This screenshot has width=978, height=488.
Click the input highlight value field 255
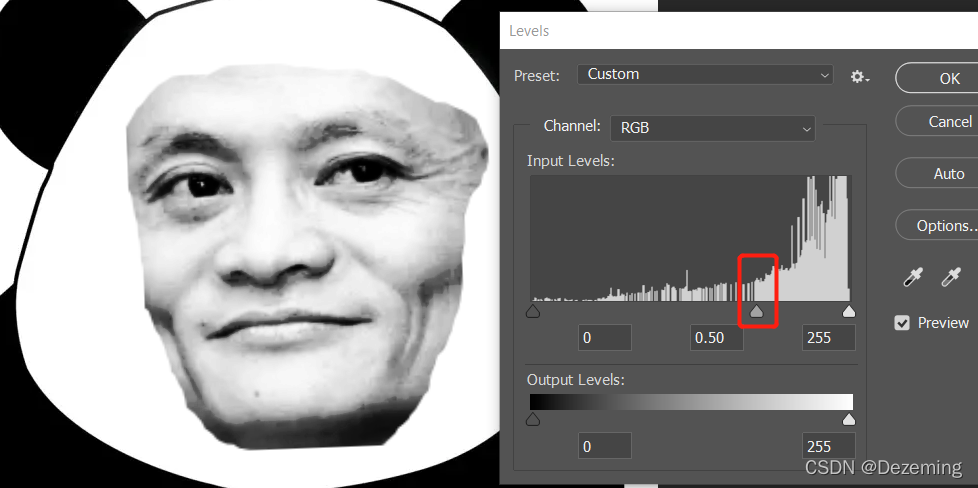coord(828,338)
